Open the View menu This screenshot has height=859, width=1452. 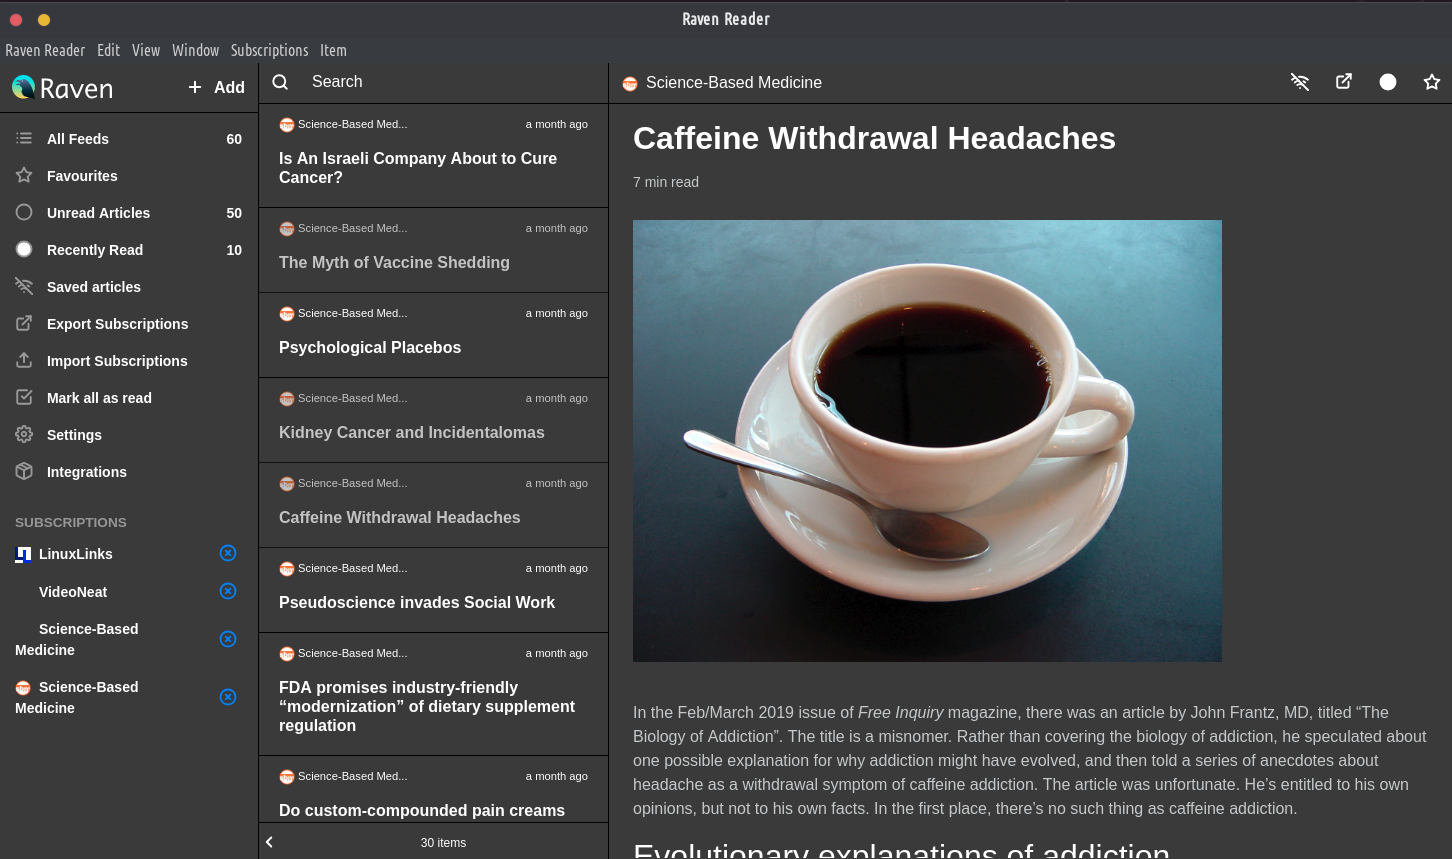(x=145, y=50)
